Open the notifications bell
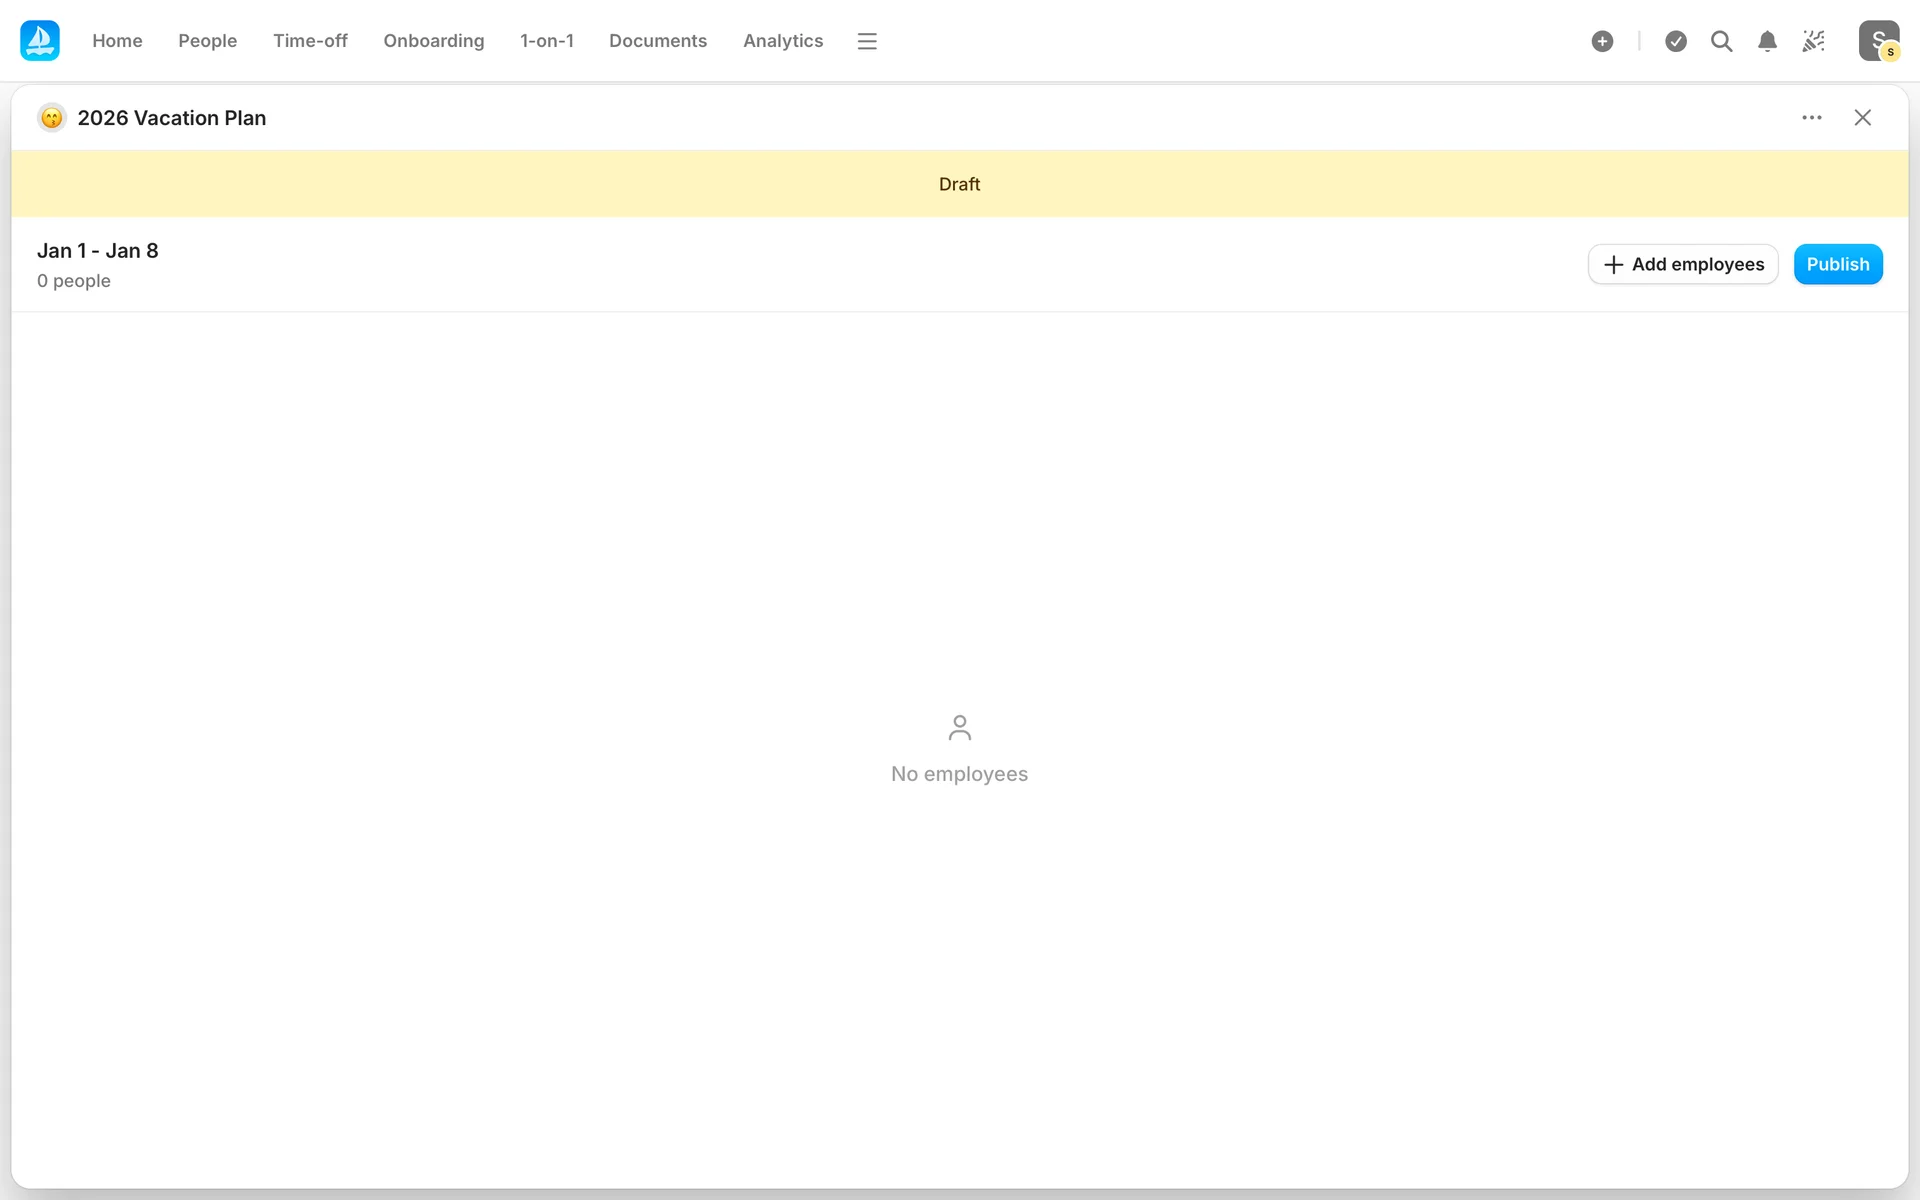This screenshot has height=1200, width=1920. point(1767,41)
